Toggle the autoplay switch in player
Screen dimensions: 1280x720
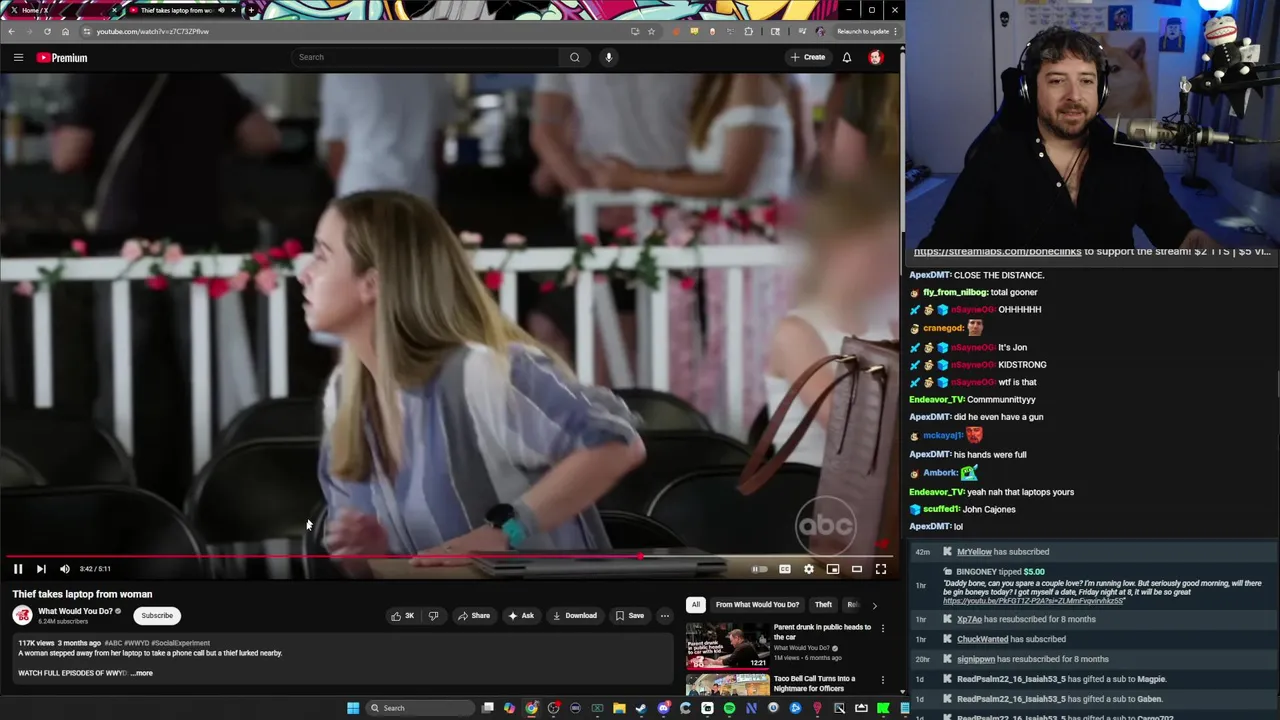pyautogui.click(x=760, y=569)
